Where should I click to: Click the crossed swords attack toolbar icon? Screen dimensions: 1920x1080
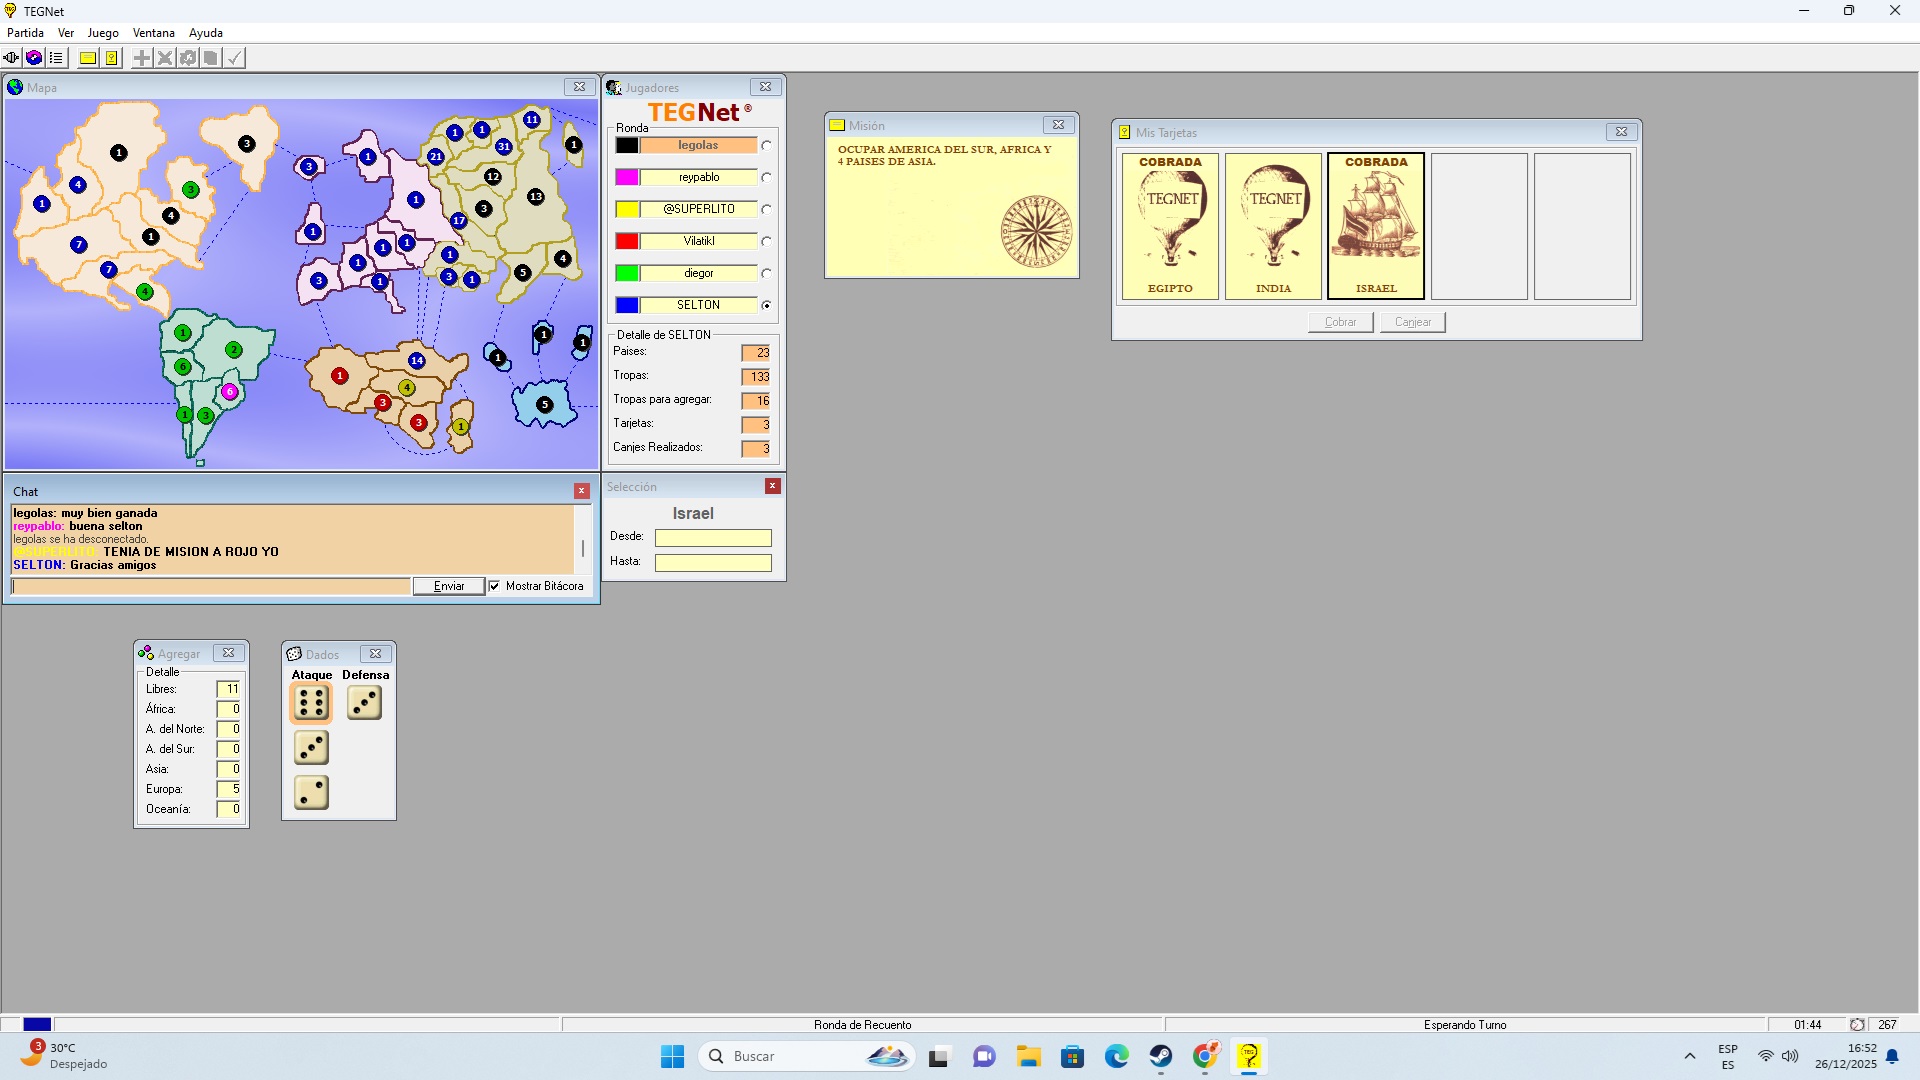[x=165, y=58]
